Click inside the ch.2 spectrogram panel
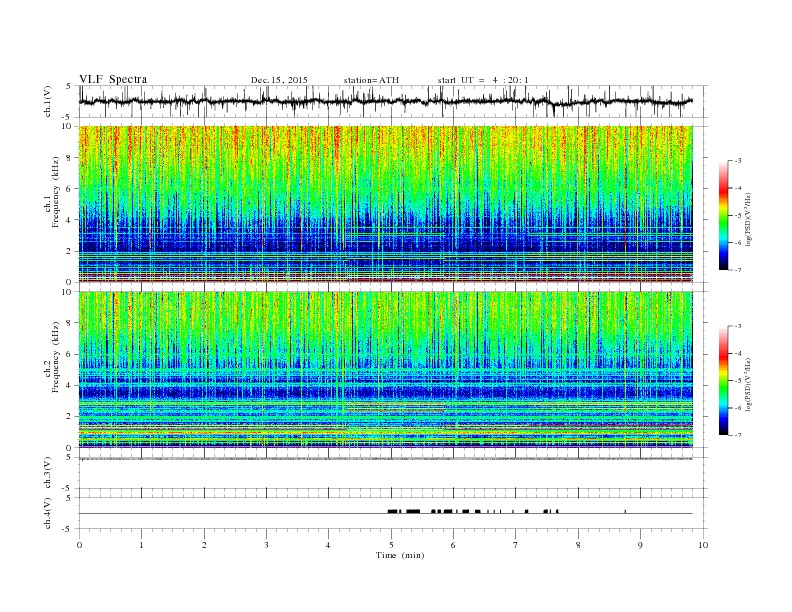 pyautogui.click(x=385, y=370)
